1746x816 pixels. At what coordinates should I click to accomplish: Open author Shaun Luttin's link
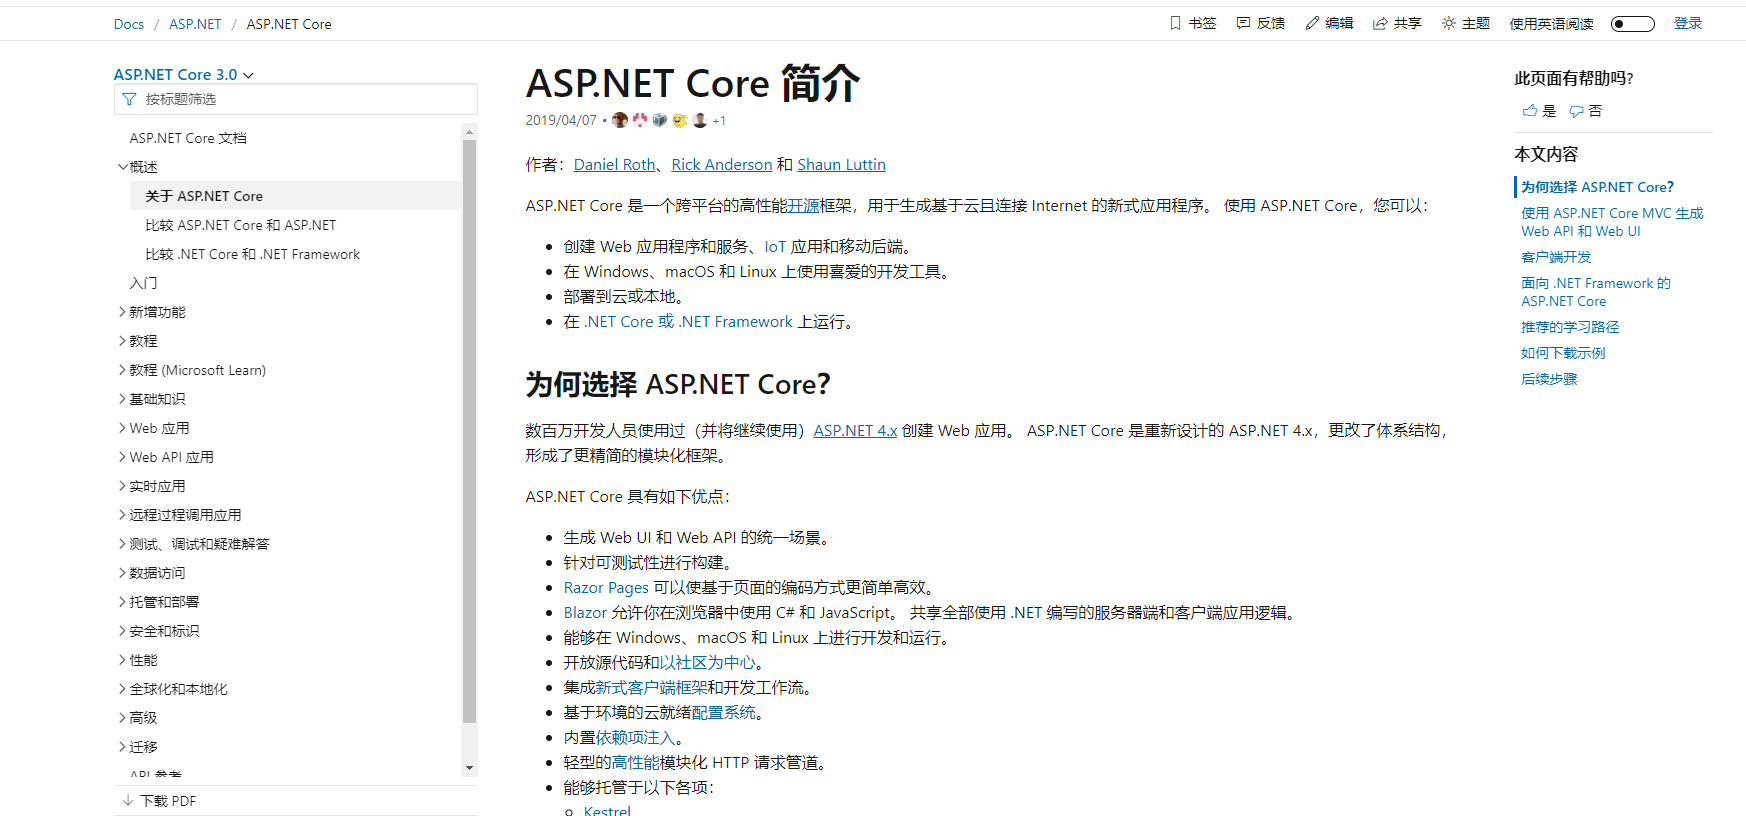[x=841, y=164]
